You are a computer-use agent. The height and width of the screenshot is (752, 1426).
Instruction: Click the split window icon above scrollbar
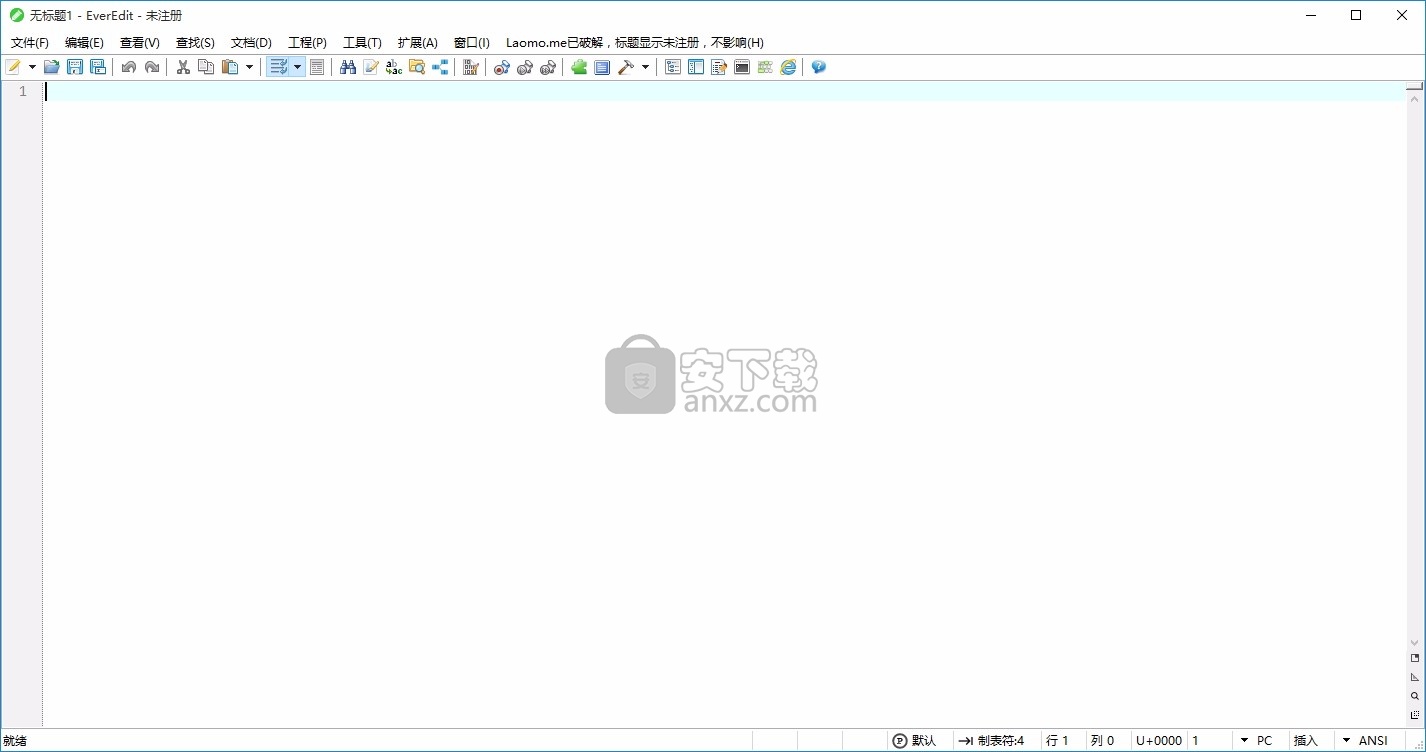pyautogui.click(x=1415, y=88)
